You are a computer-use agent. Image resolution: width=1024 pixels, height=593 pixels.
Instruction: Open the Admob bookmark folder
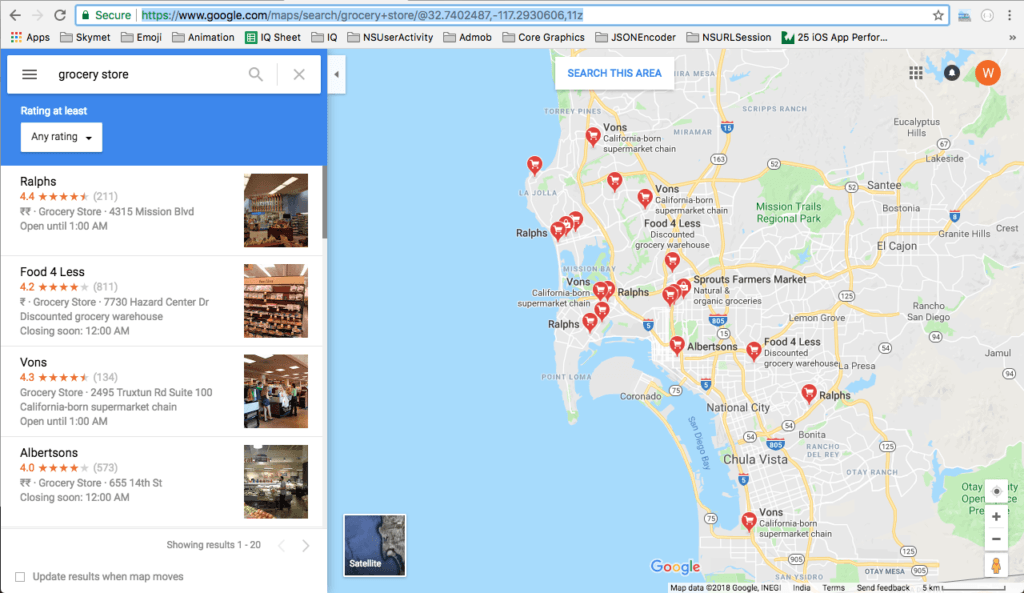coord(468,37)
